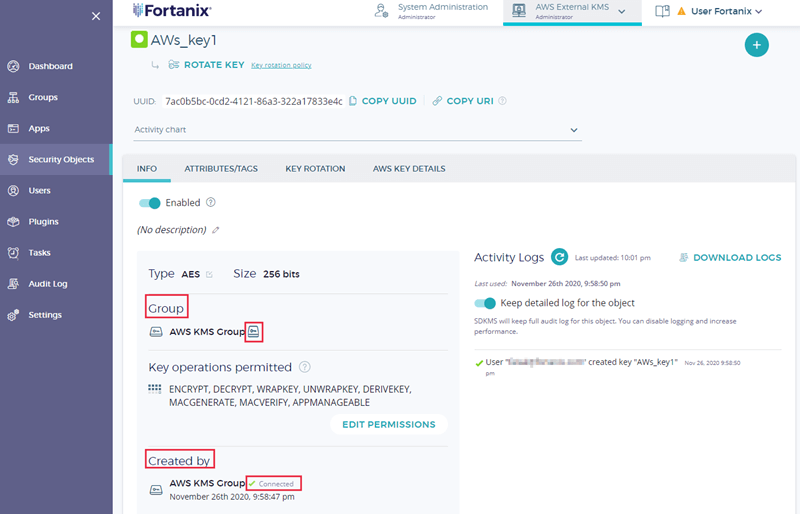Click the warning triangle icon
Image resolution: width=800 pixels, height=514 pixels.
coord(681,11)
